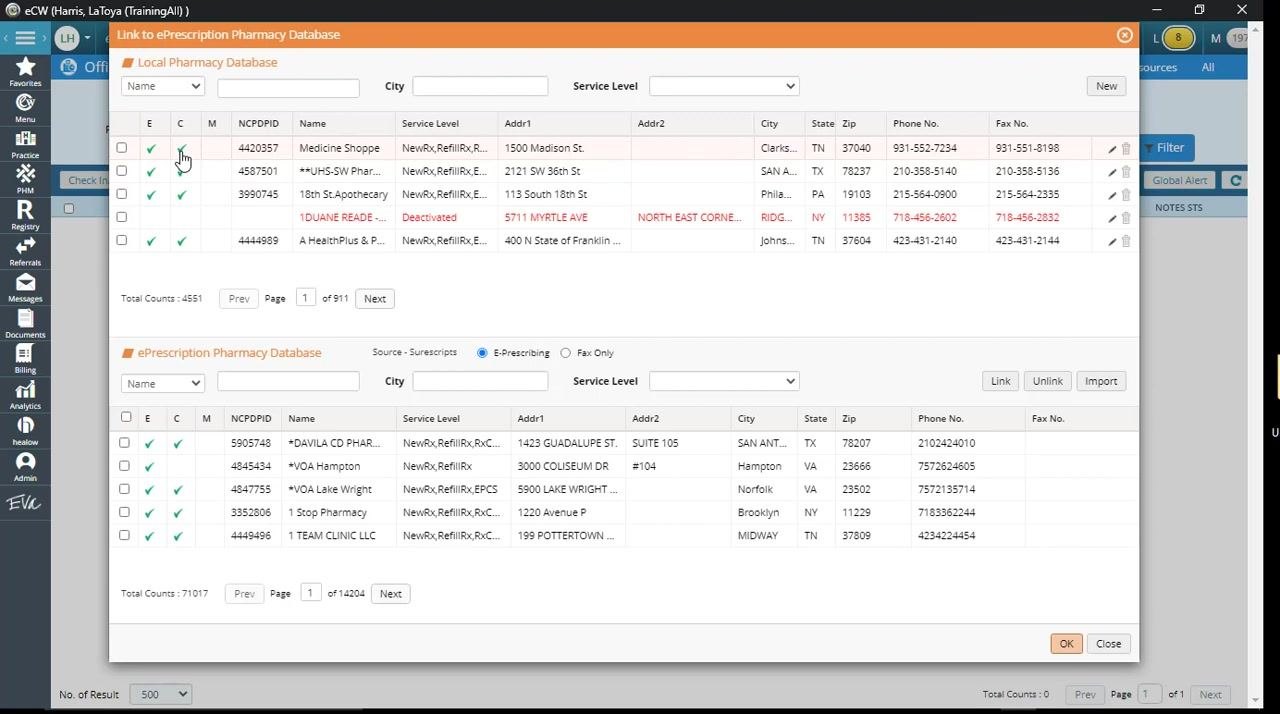Screen dimensions: 1280x714
Task: Open the eCW Menu sidebar icon
Action: (x=25, y=107)
